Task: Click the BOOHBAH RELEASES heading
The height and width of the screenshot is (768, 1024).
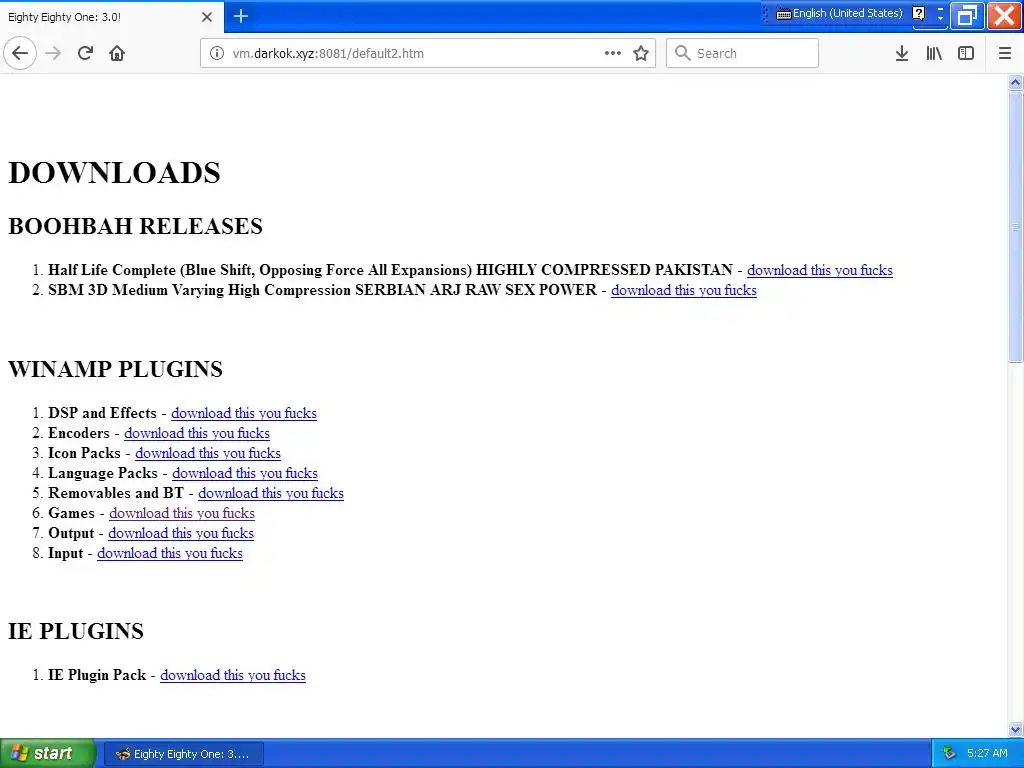Action: coord(135,226)
